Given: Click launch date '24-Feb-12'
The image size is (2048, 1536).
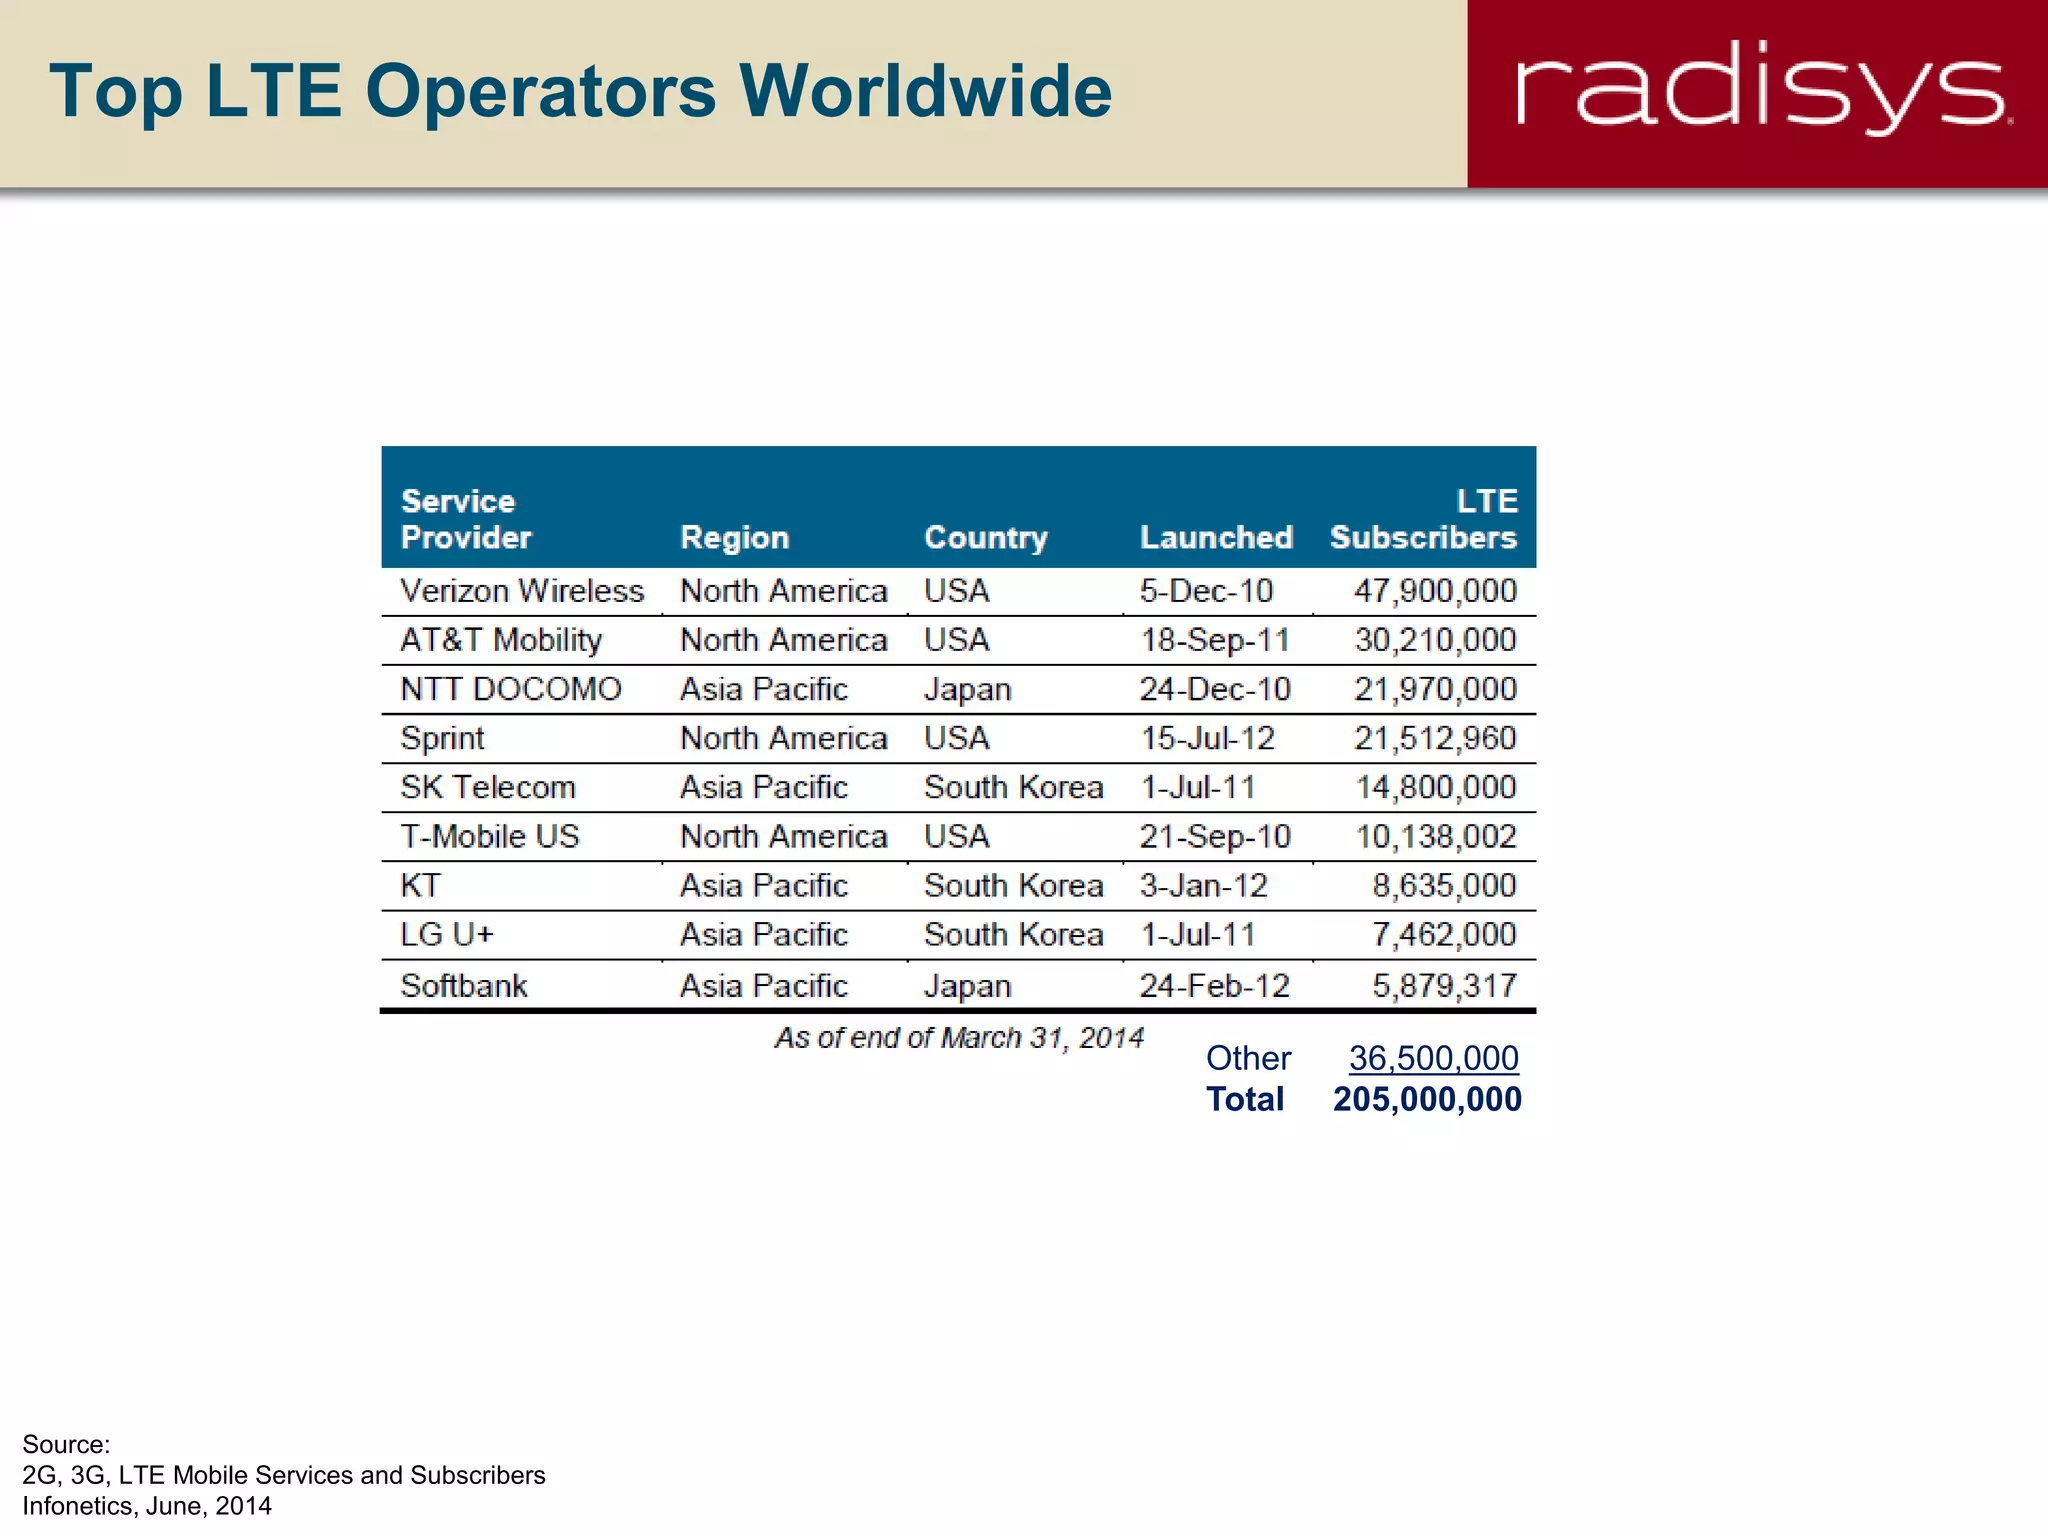Looking at the screenshot, I should [1215, 986].
